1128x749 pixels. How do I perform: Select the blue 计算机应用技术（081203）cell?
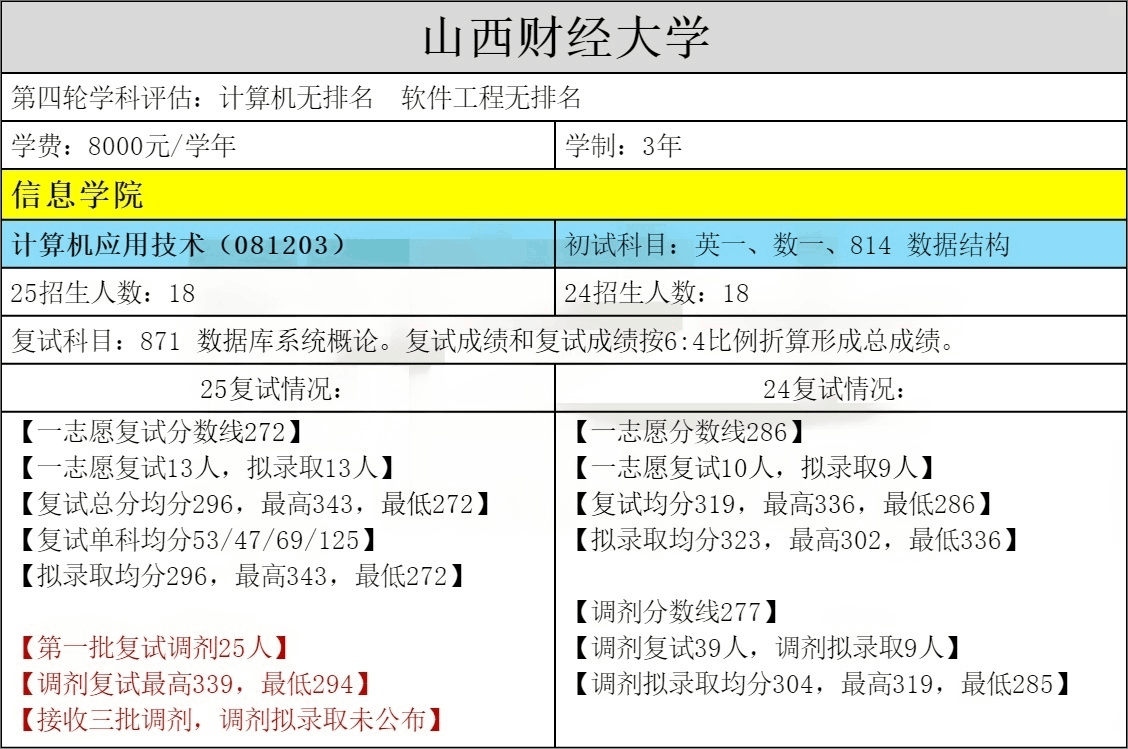pos(180,244)
